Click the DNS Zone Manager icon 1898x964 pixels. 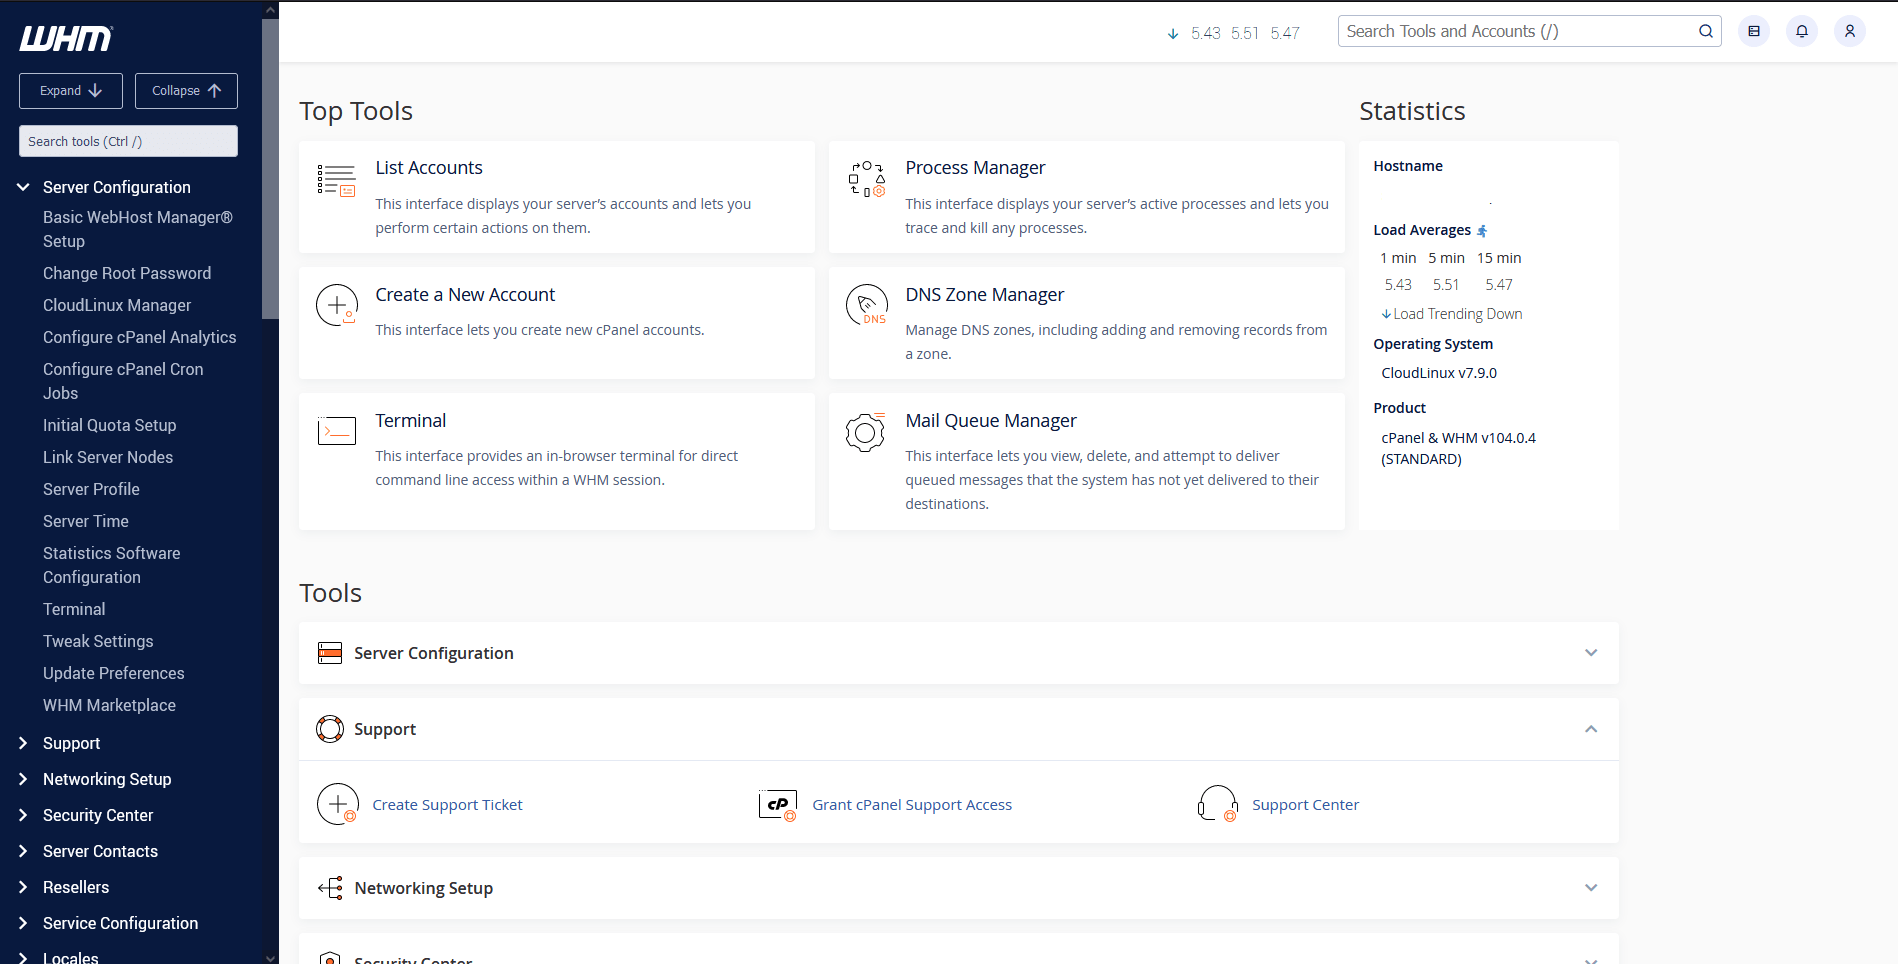[x=866, y=305]
